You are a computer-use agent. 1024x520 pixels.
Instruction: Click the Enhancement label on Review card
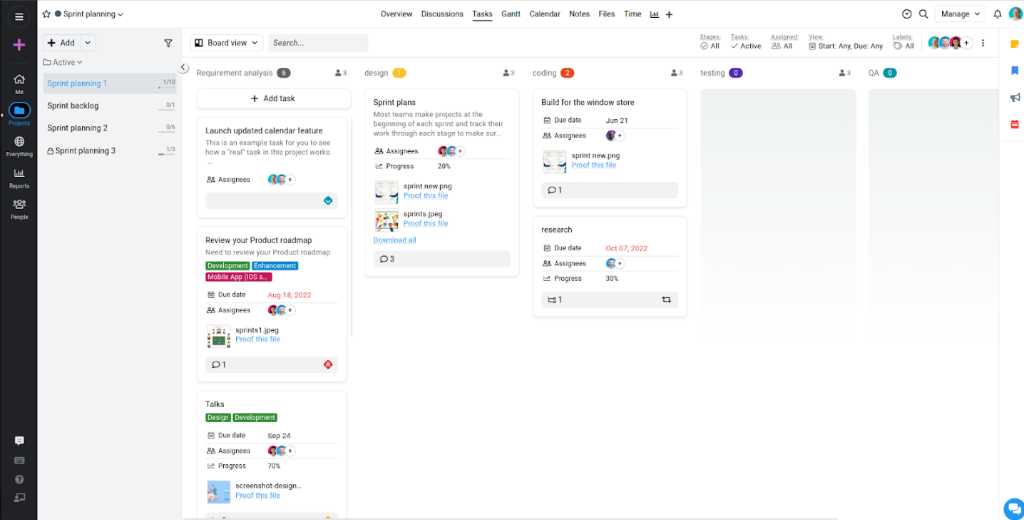pyautogui.click(x=275, y=266)
